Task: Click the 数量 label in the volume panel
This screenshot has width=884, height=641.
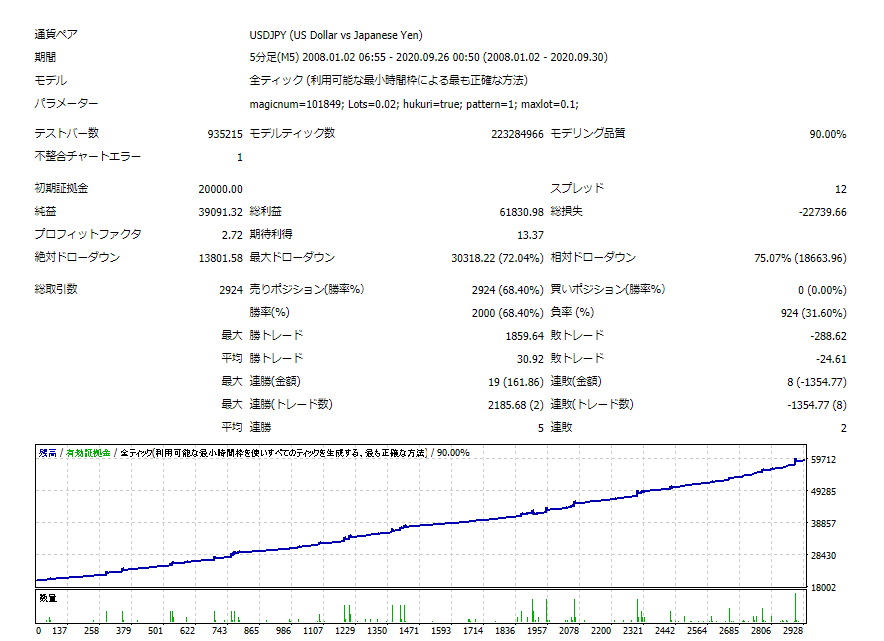Action: (47, 597)
